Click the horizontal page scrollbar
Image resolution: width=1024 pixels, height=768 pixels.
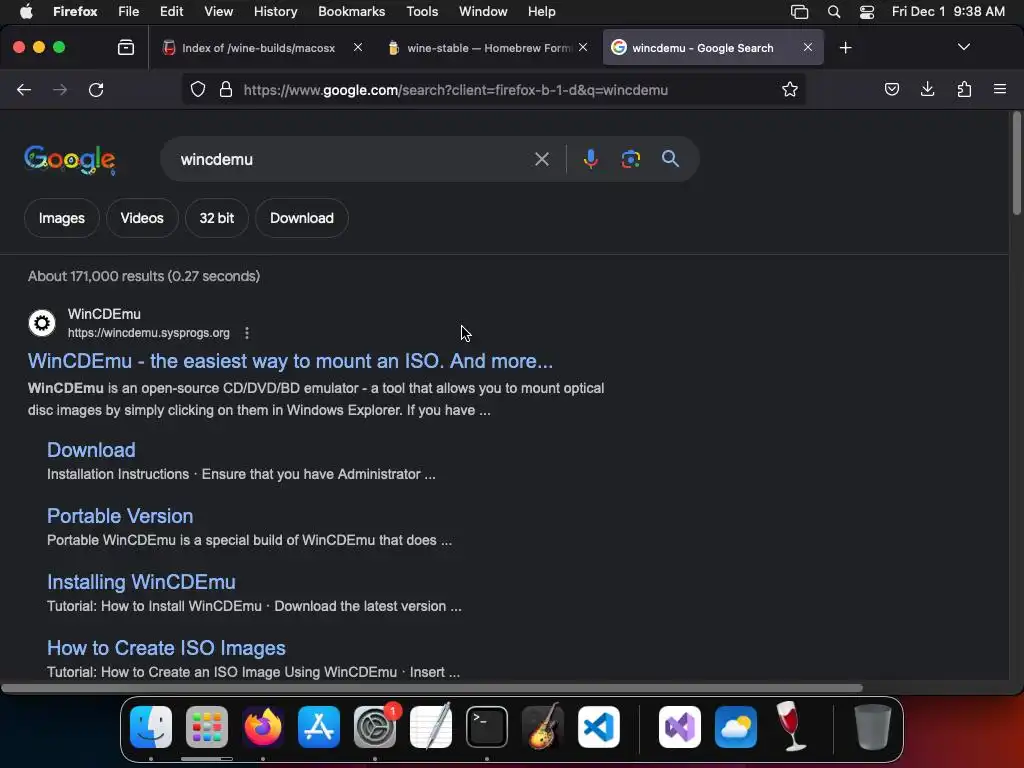pos(432,688)
